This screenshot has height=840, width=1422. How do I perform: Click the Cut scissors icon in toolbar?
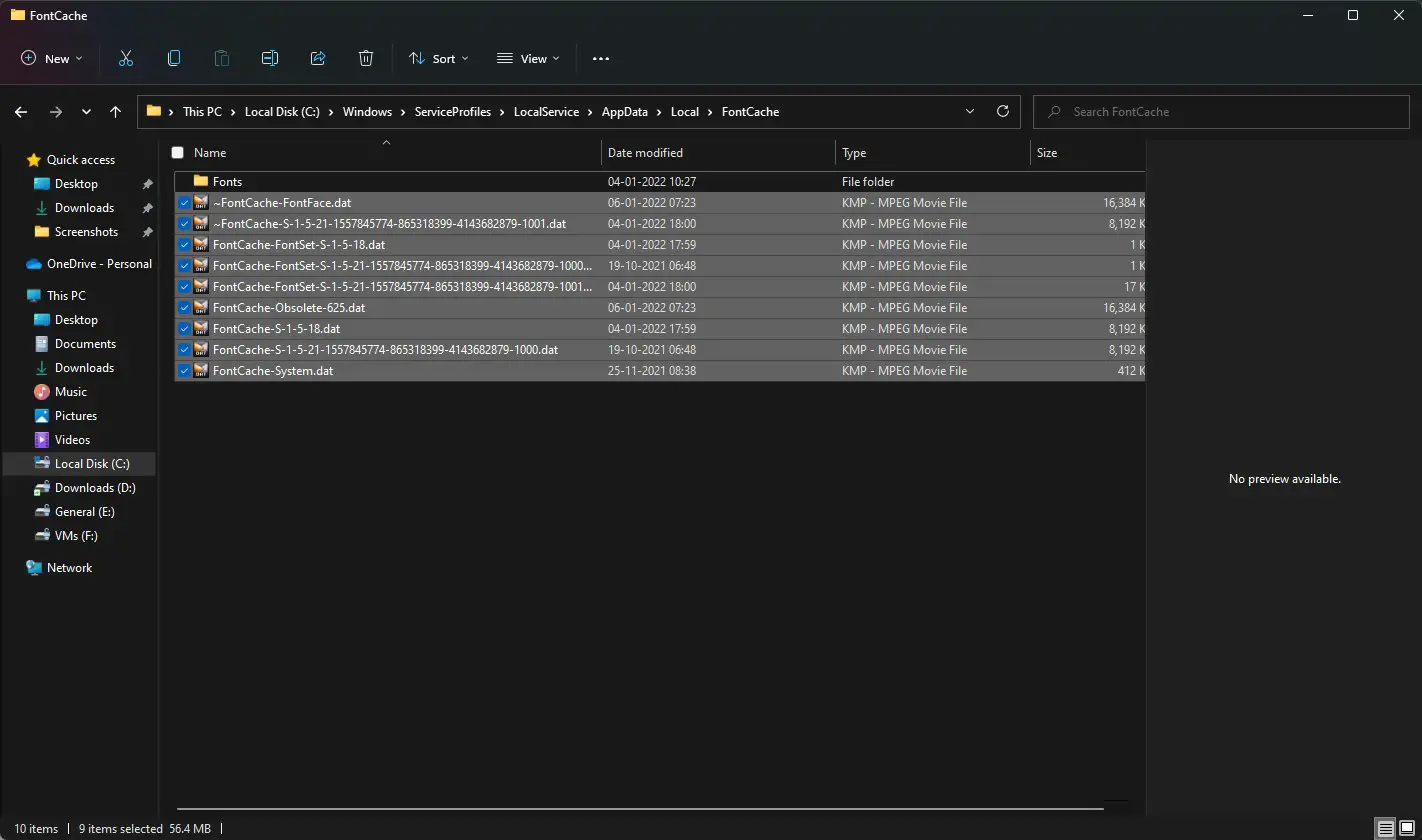[x=126, y=59]
